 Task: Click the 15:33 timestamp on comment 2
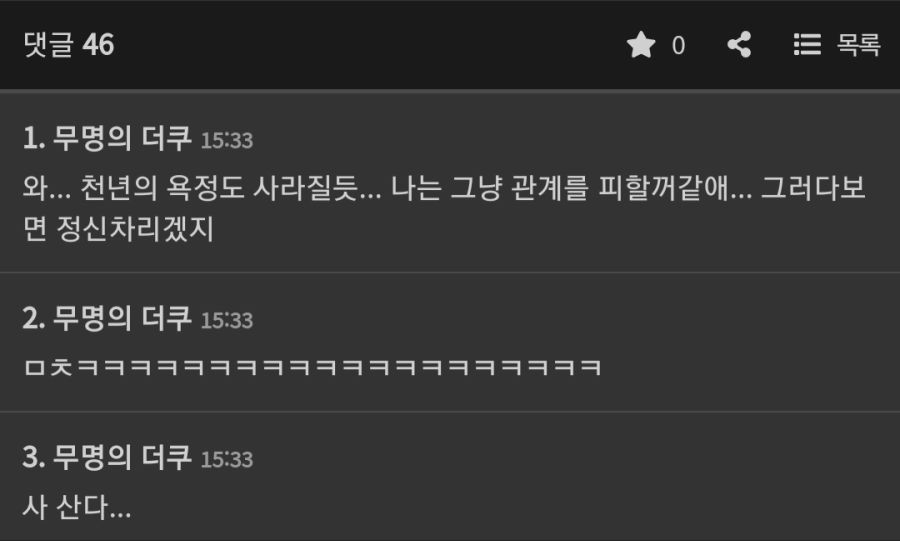[x=227, y=320]
